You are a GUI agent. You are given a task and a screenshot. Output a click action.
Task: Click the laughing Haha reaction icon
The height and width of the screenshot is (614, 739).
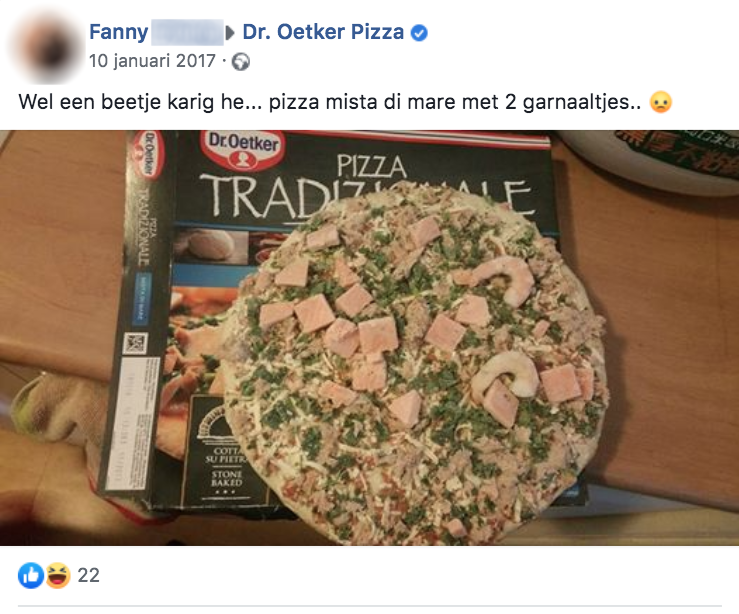57,575
